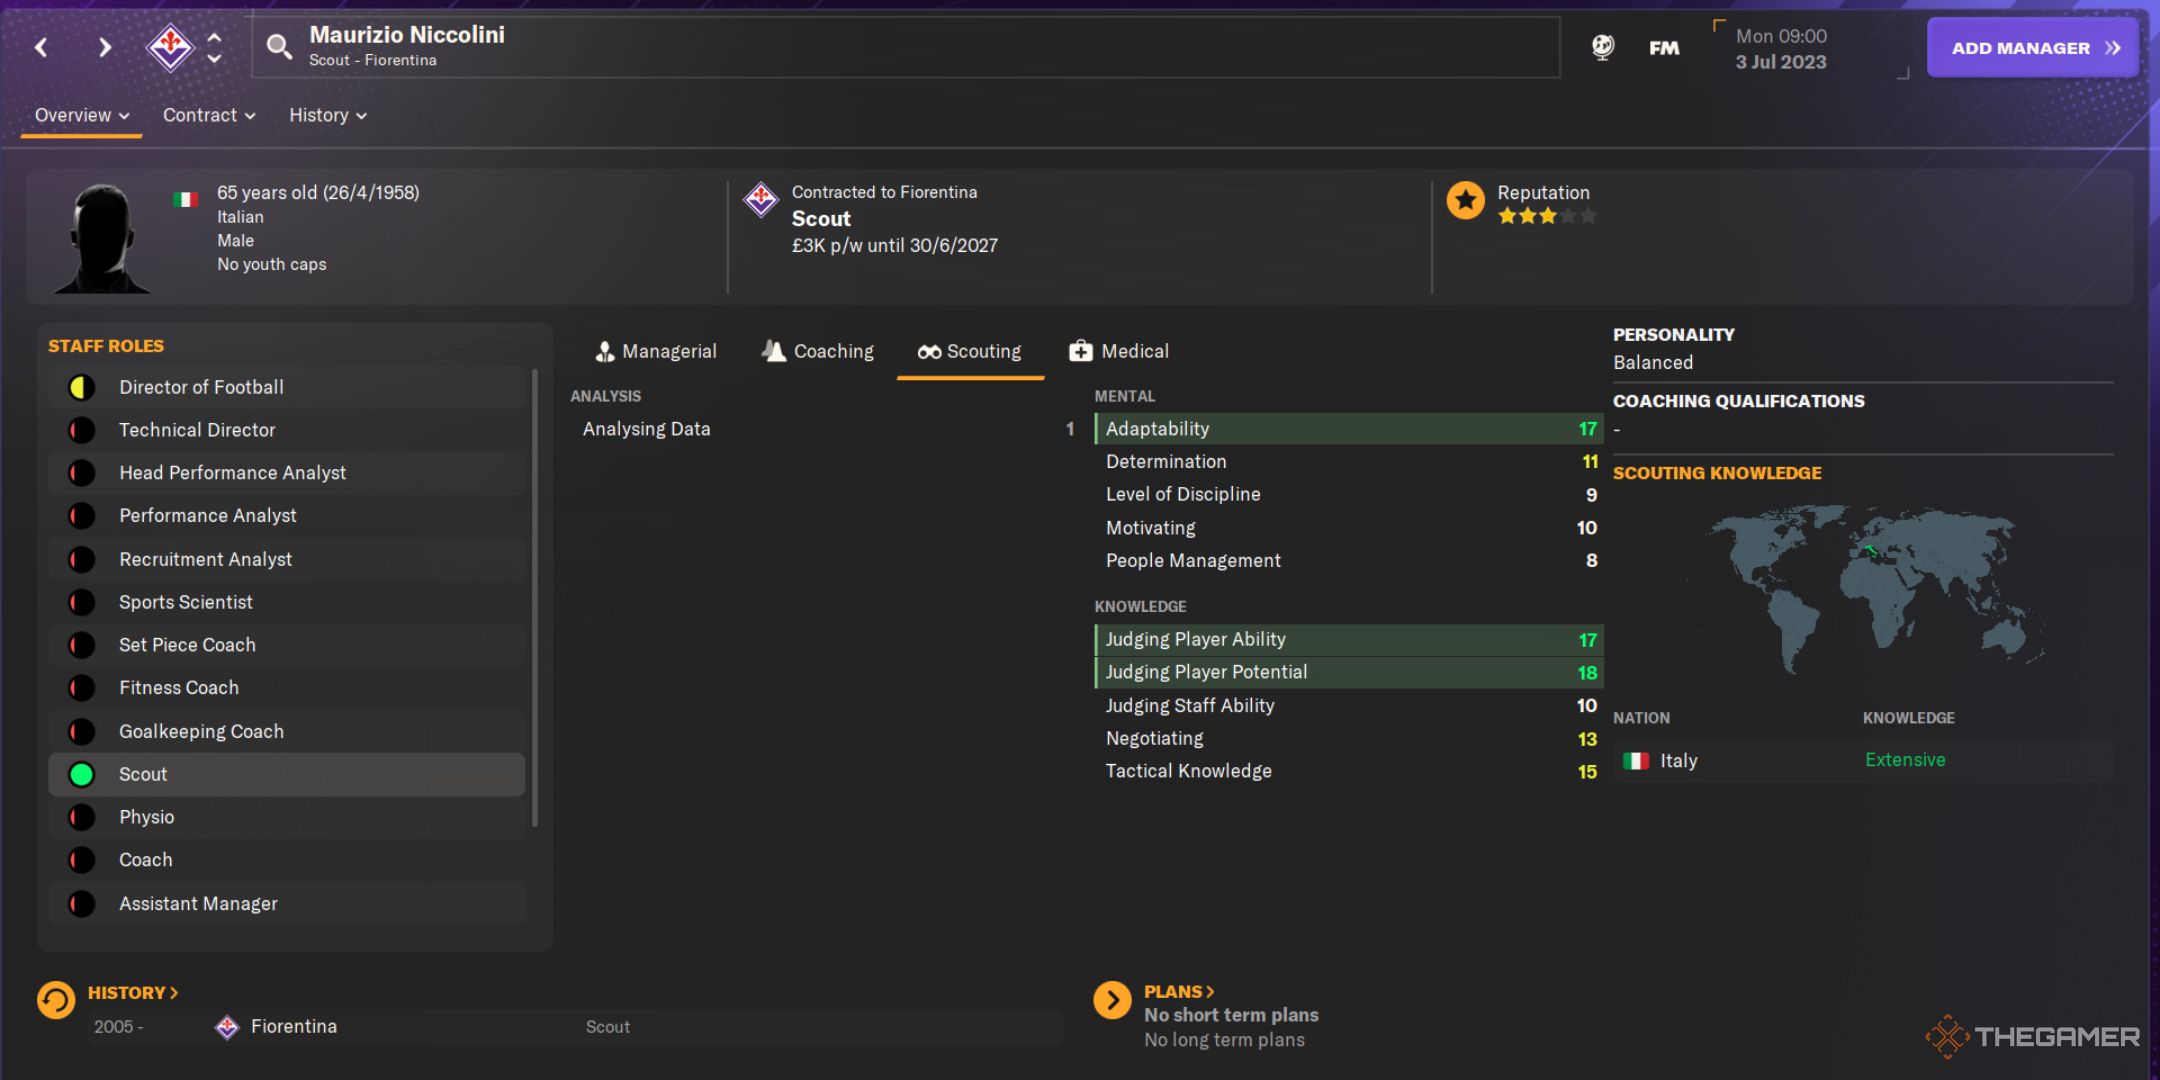Click the Judging Player Potential row
The image size is (2160, 1080).
click(1349, 673)
